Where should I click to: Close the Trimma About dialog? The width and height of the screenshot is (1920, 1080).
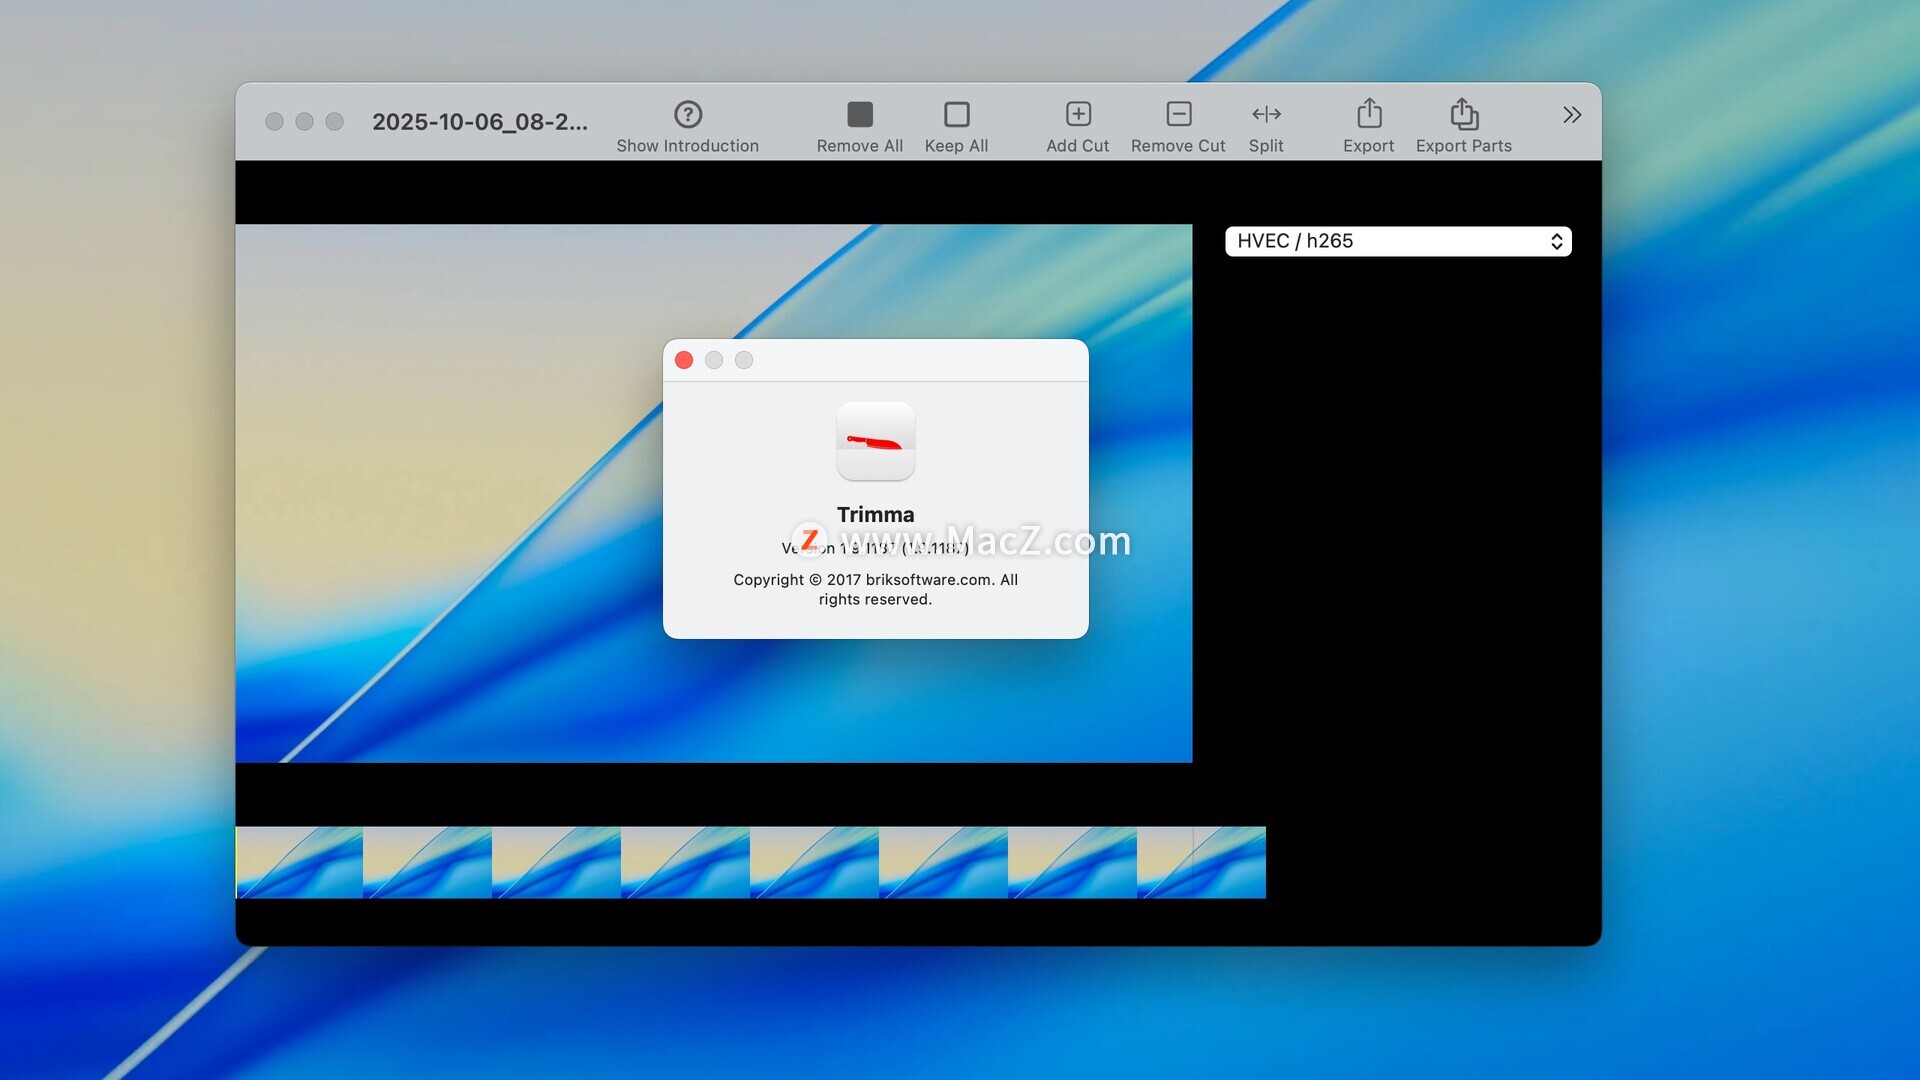point(684,360)
